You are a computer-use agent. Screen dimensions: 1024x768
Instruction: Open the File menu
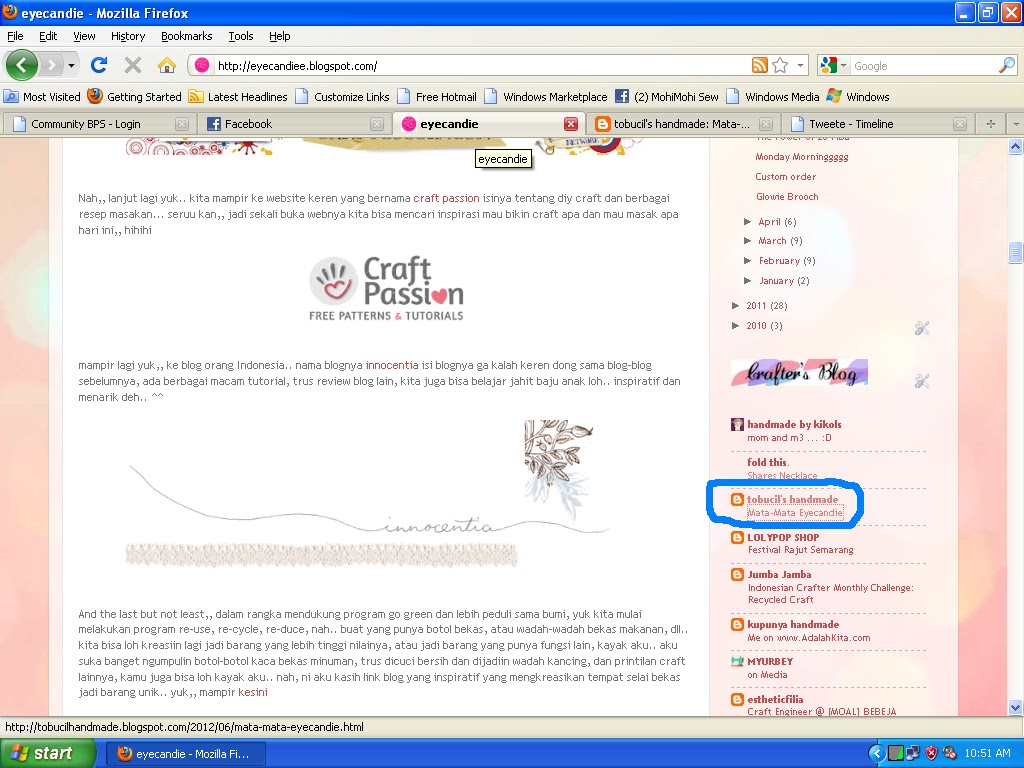coord(15,36)
